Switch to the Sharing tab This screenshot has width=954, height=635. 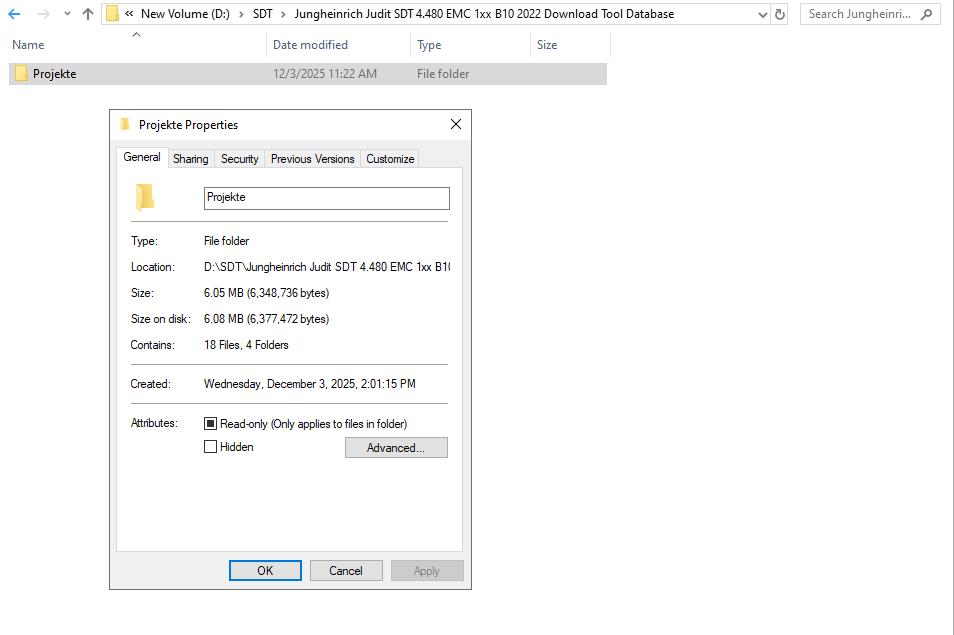pos(190,159)
